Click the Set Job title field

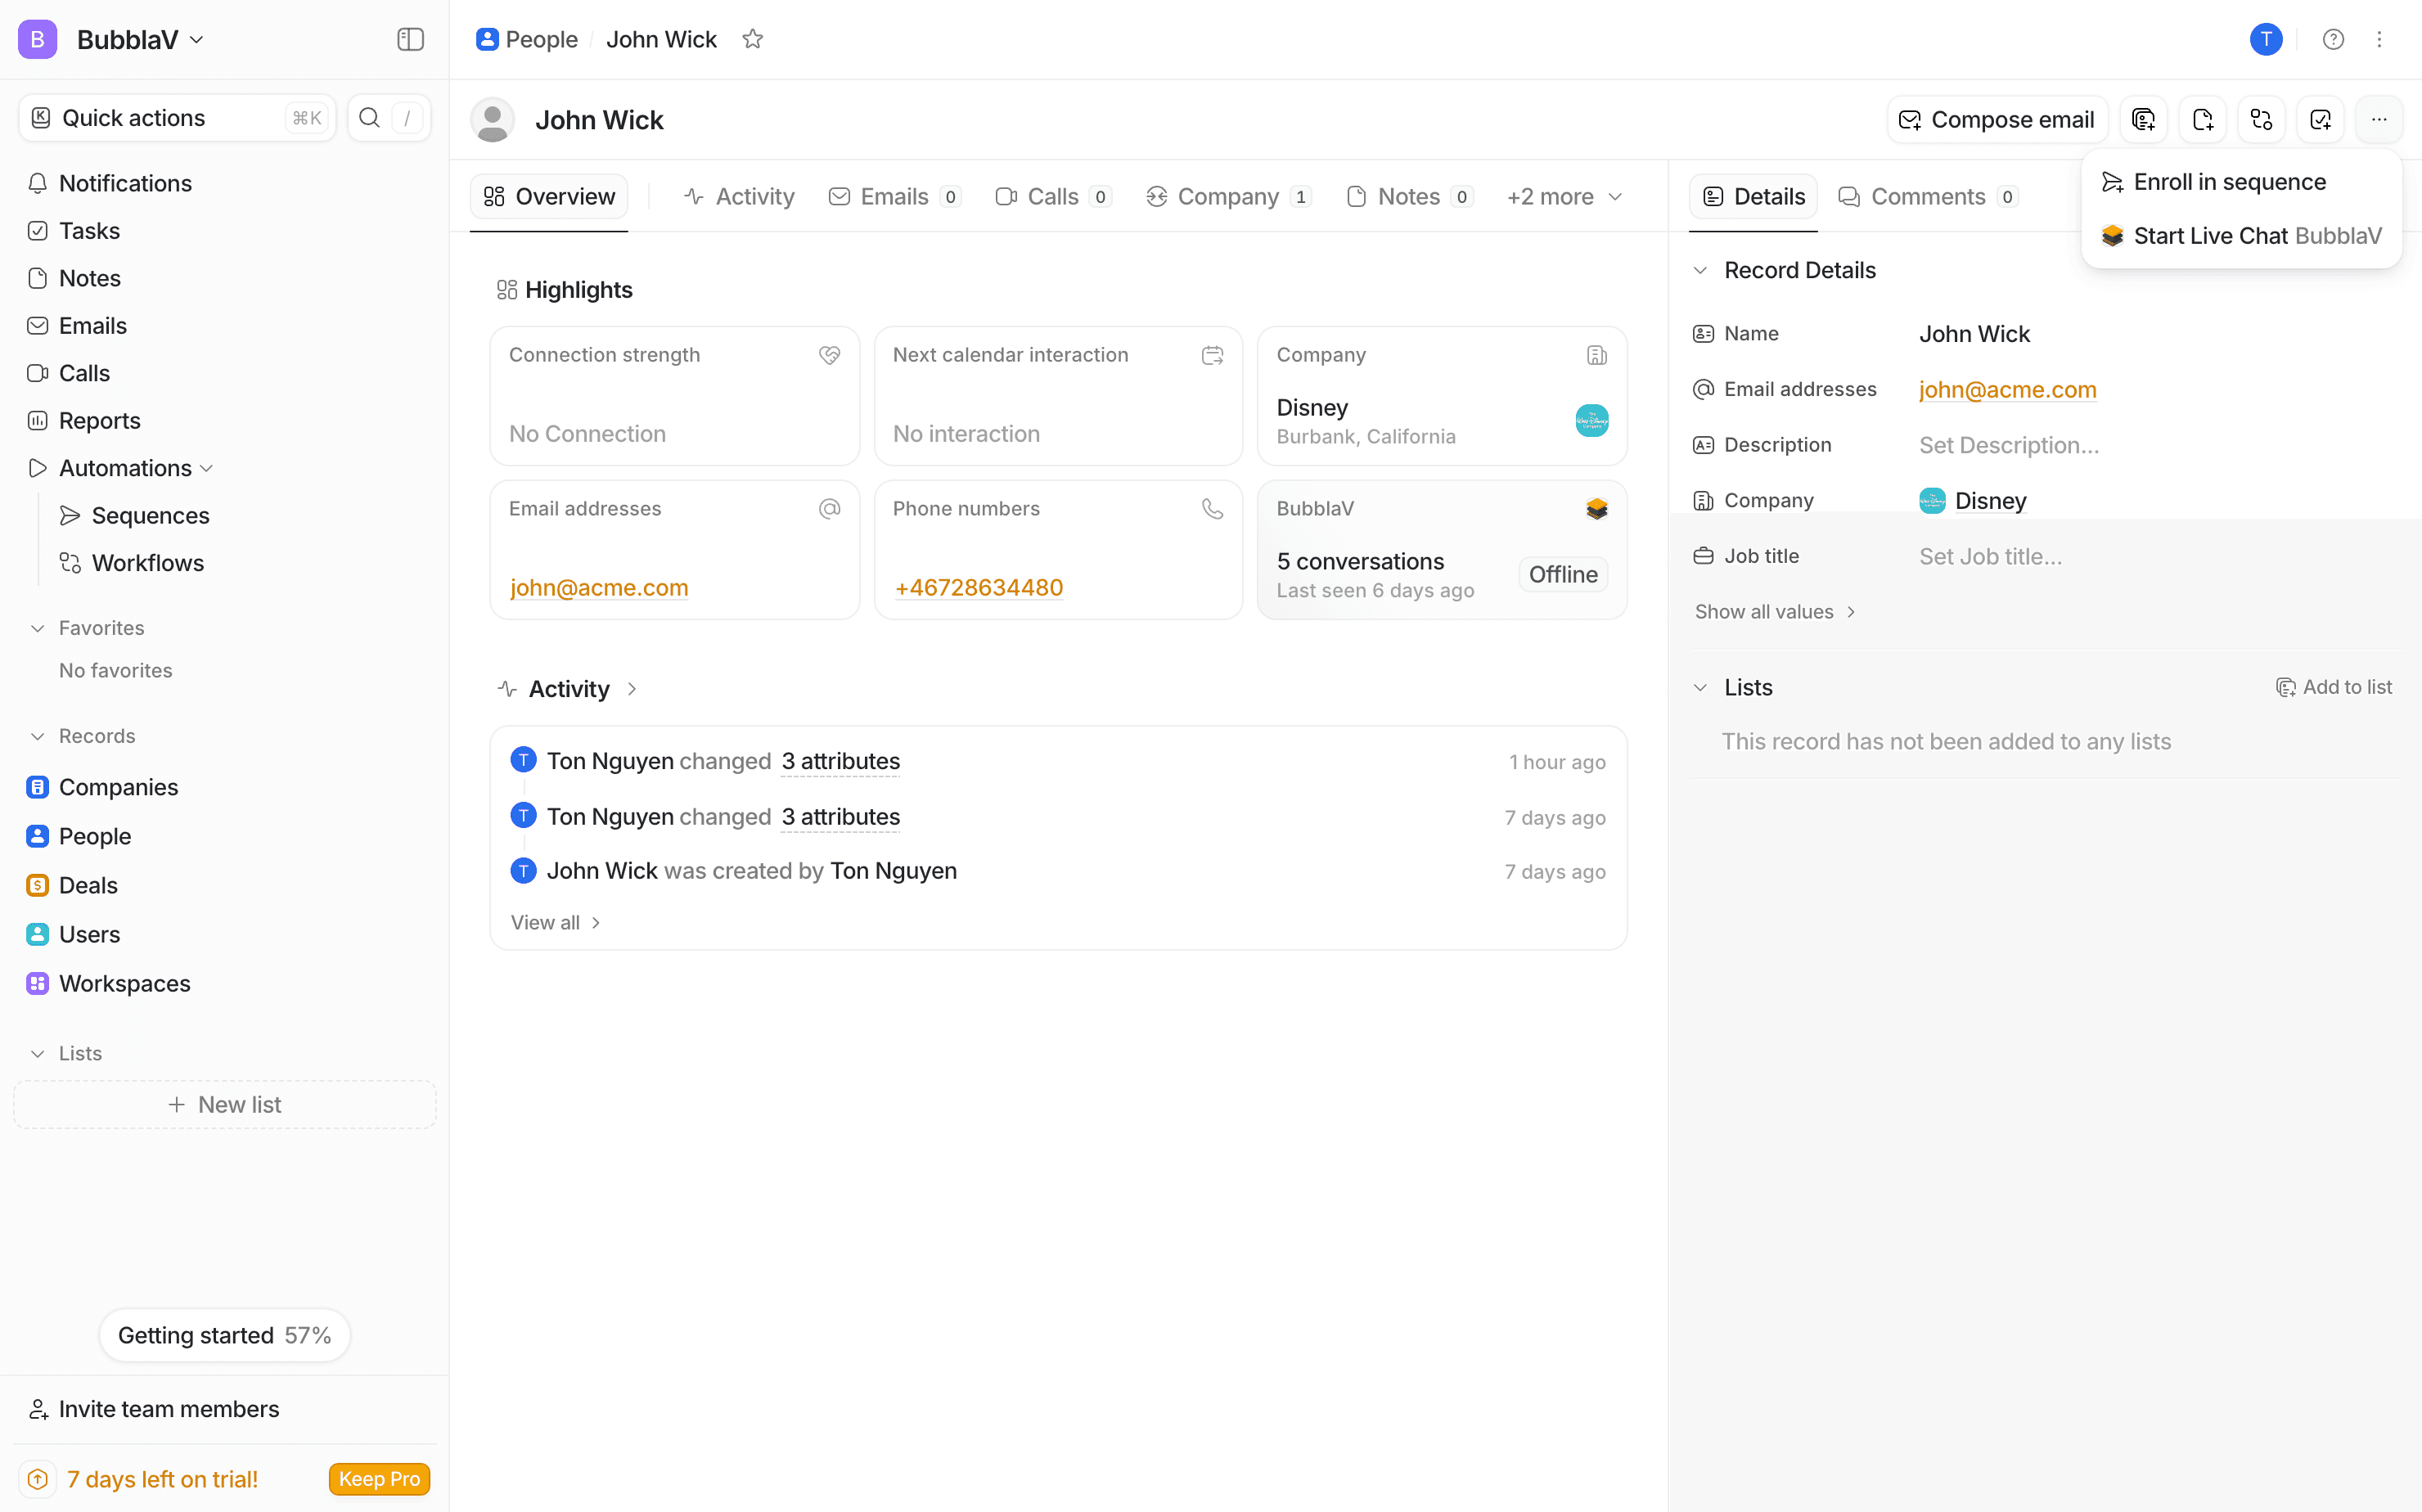(1990, 556)
